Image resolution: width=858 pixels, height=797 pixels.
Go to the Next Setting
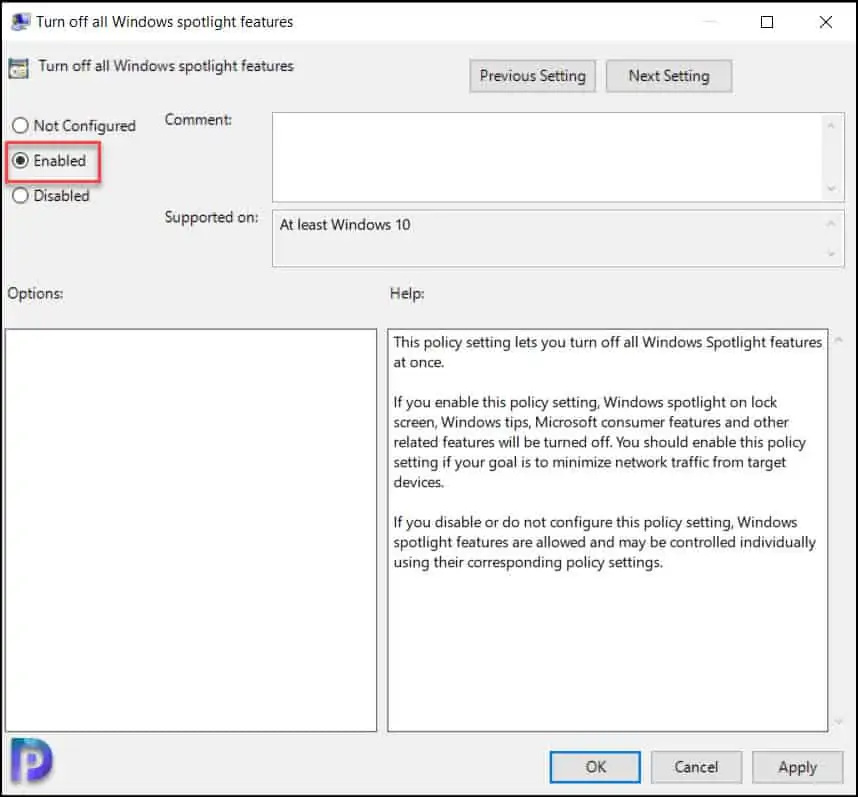[x=669, y=75]
